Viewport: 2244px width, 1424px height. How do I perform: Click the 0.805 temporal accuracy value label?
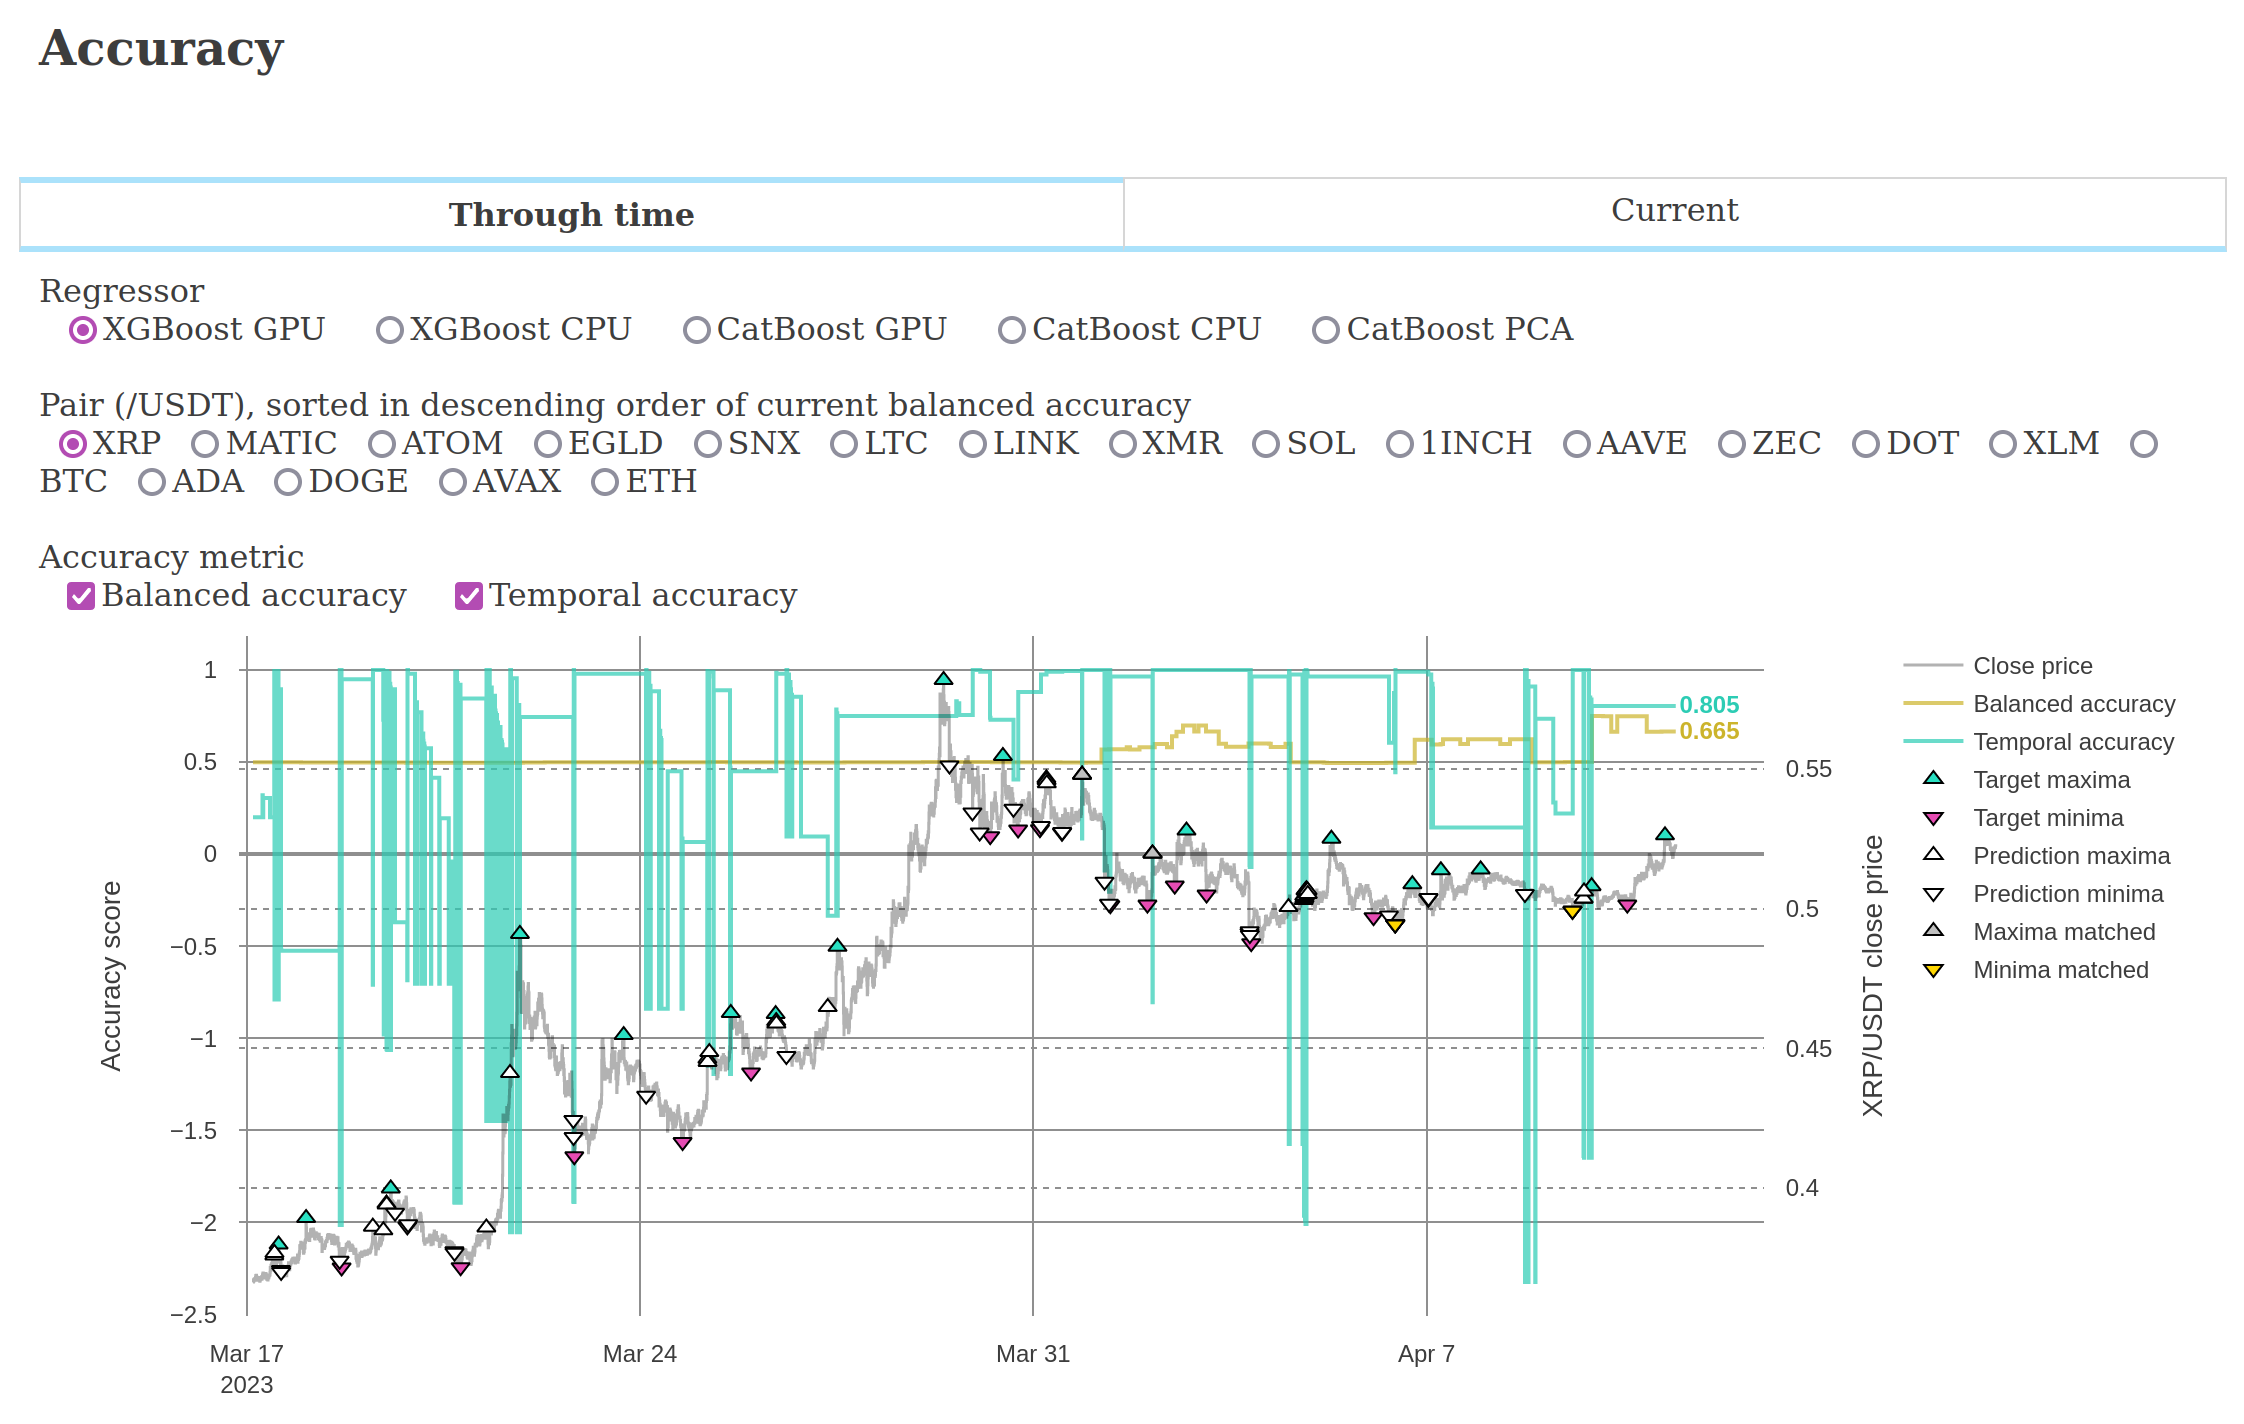(1708, 705)
